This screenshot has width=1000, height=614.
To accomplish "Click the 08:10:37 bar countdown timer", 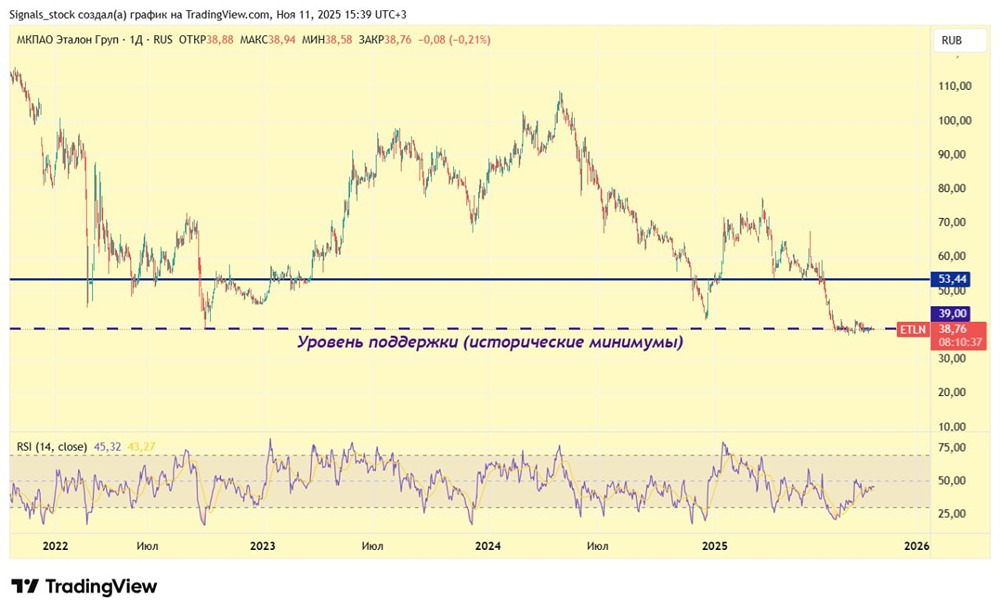I will pyautogui.click(x=958, y=342).
